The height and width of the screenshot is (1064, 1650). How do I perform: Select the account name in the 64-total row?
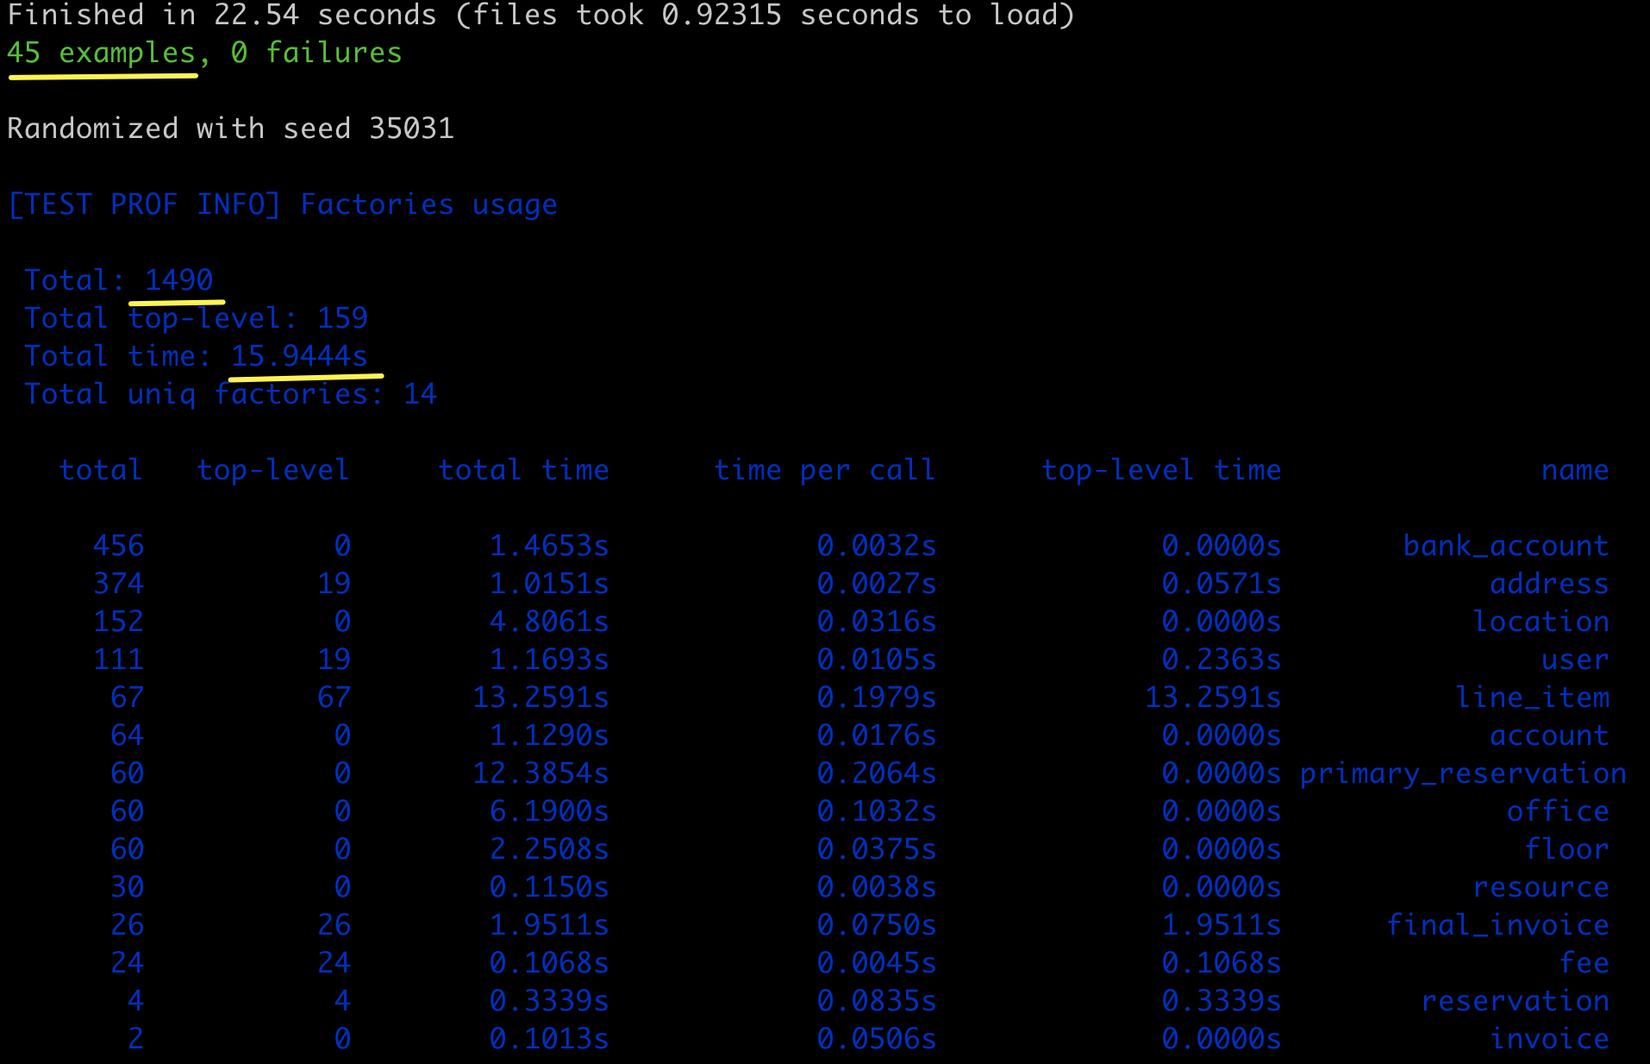(1549, 737)
